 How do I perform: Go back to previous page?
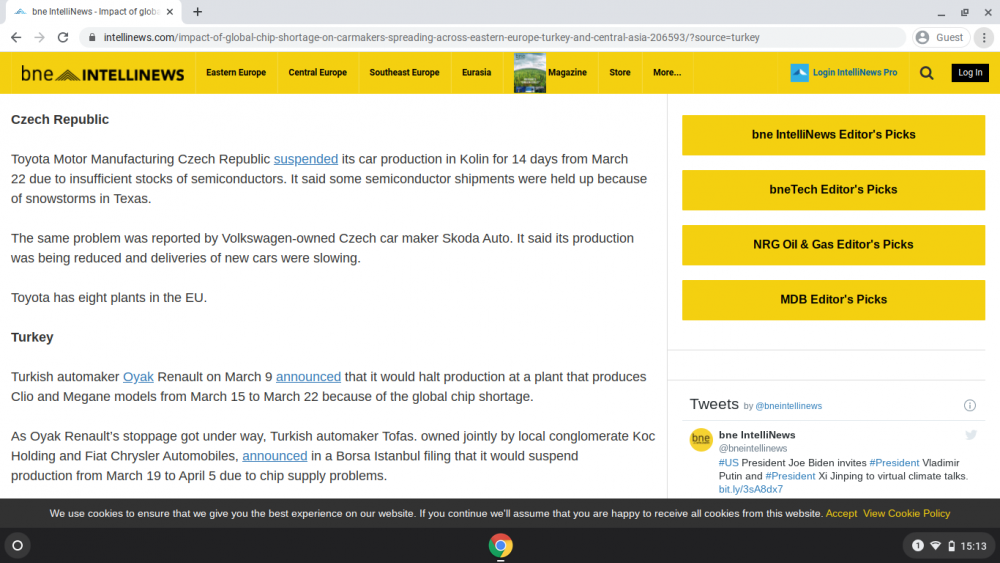coord(16,38)
